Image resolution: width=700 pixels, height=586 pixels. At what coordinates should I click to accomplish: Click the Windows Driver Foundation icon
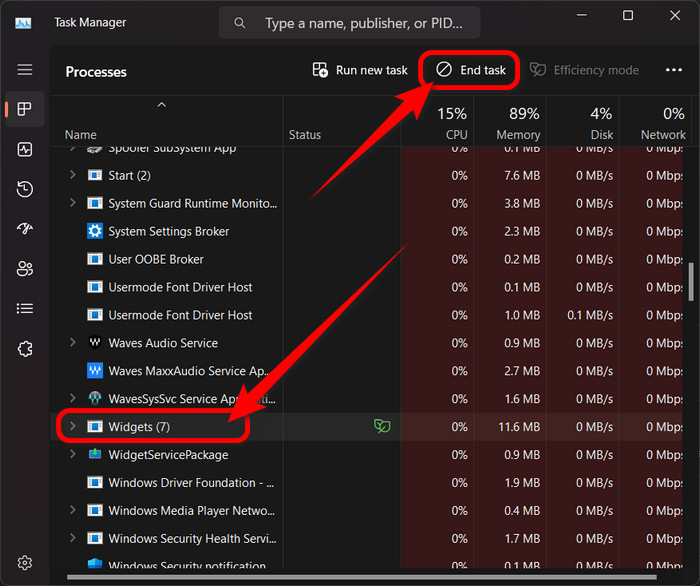tap(95, 482)
